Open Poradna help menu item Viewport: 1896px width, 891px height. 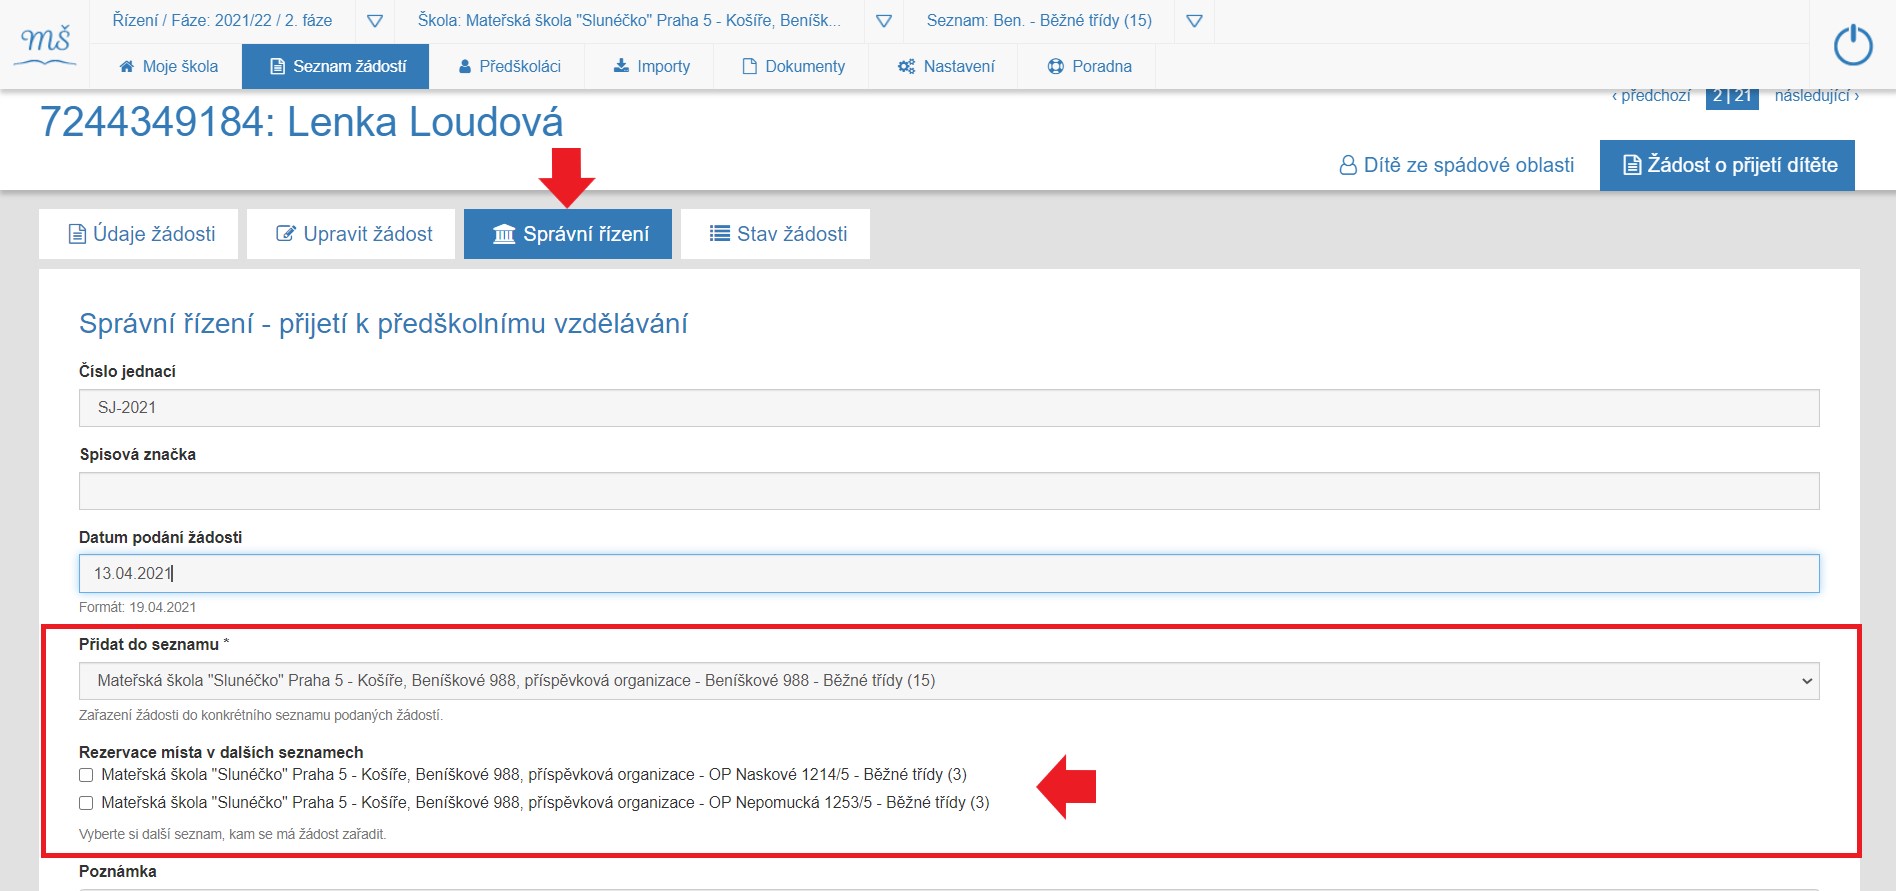pyautogui.click(x=1089, y=66)
